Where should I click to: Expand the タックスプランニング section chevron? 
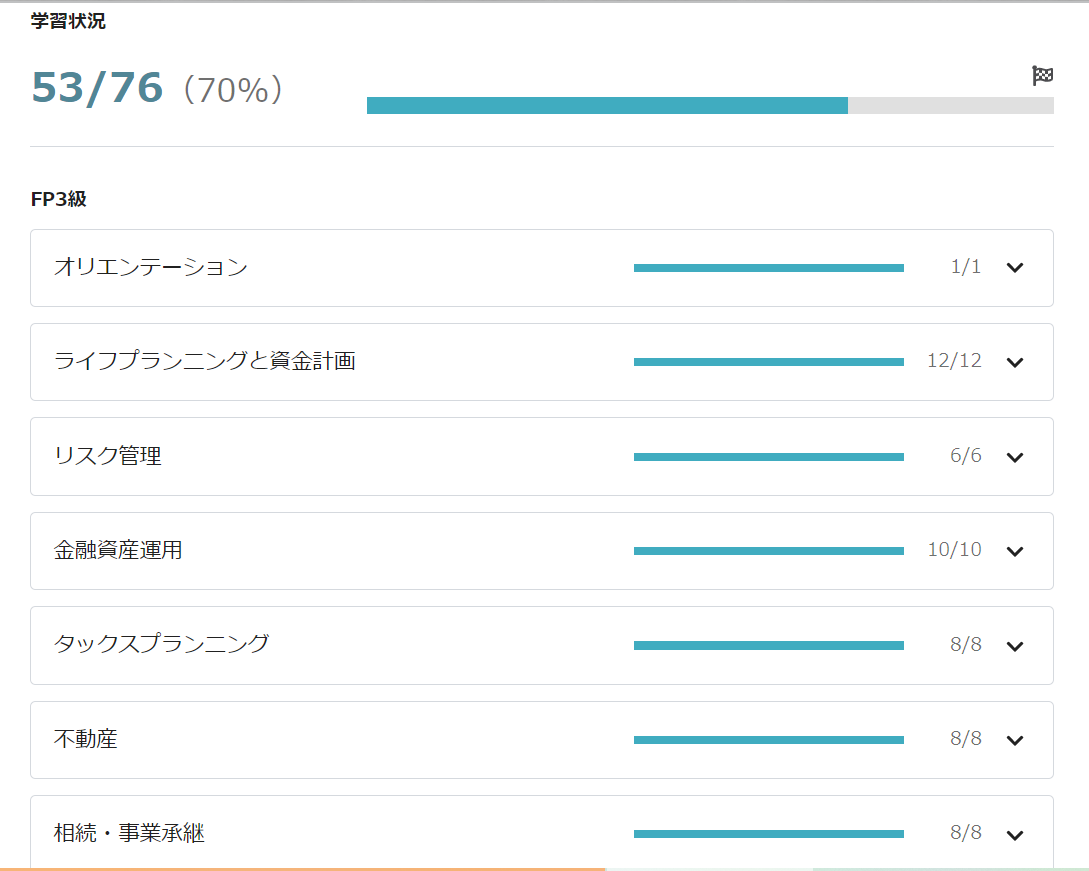click(x=1015, y=646)
